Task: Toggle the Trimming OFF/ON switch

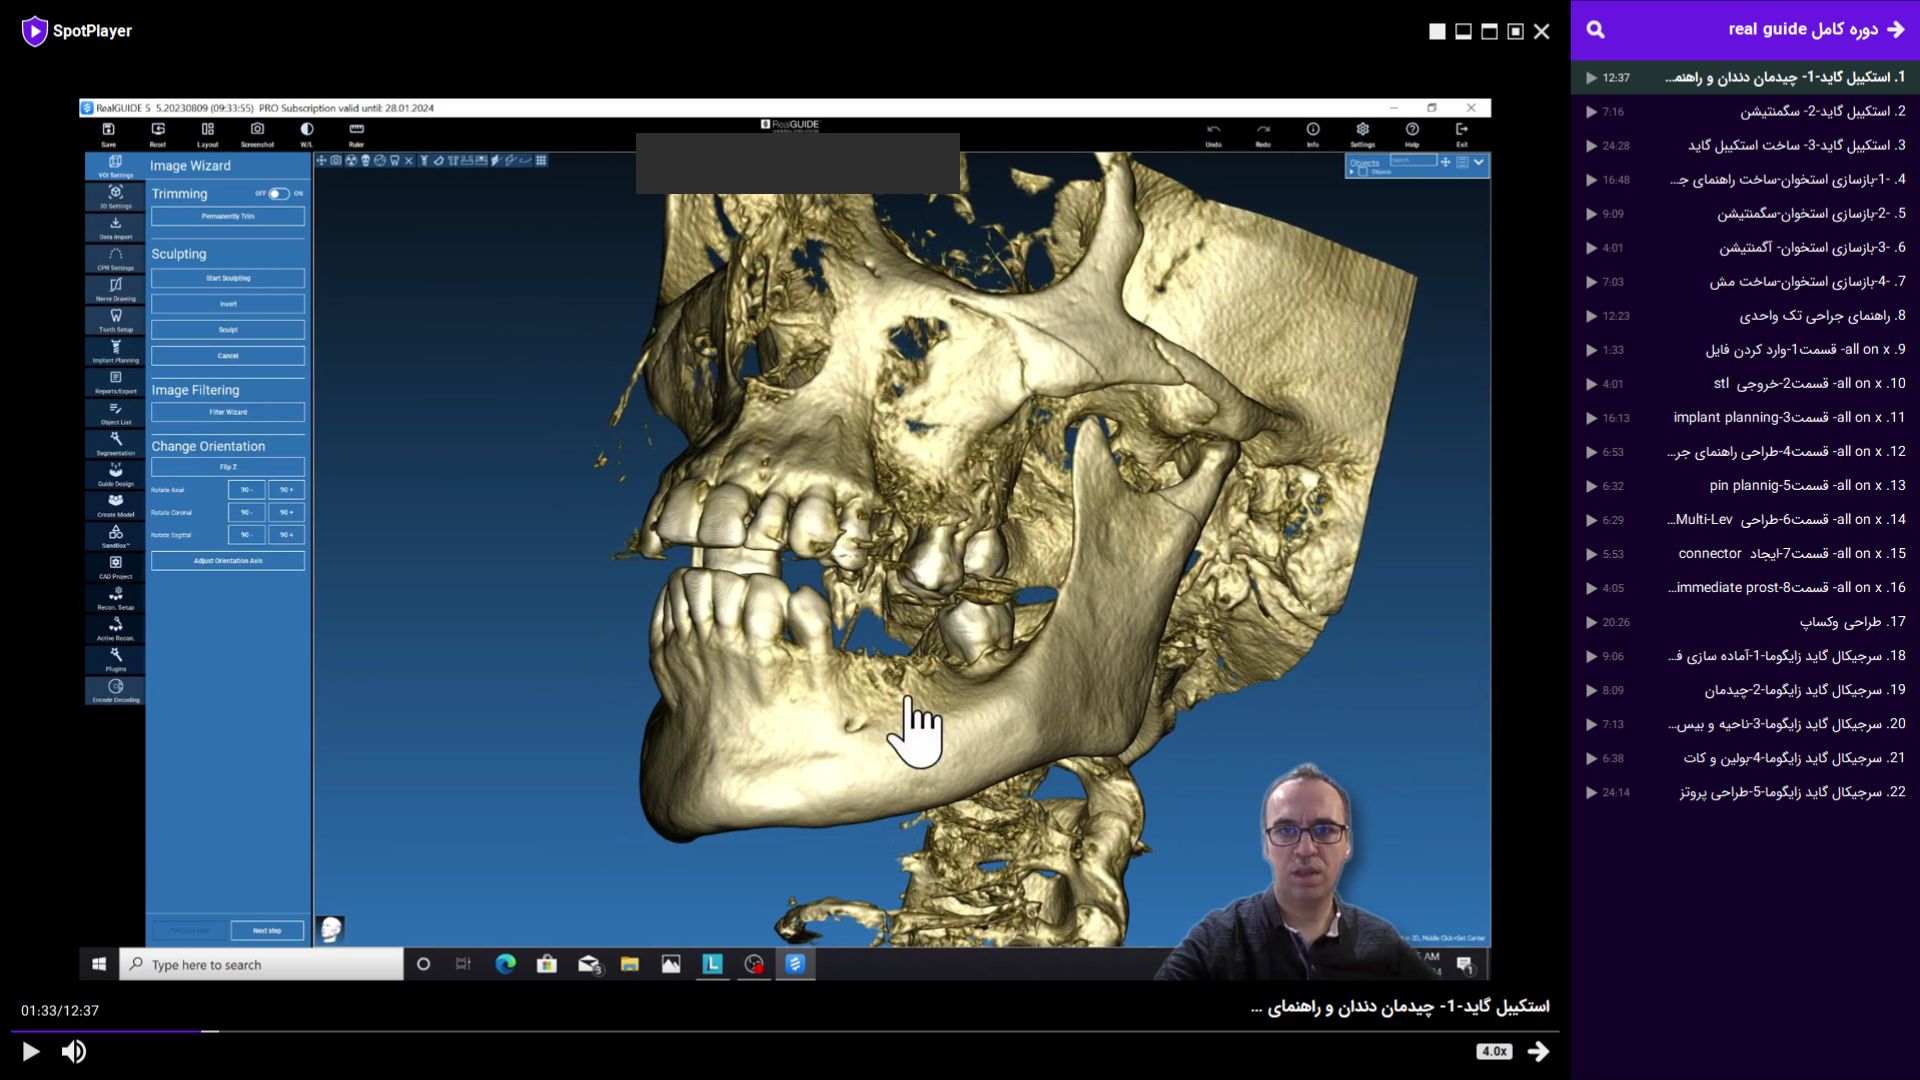Action: [279, 194]
